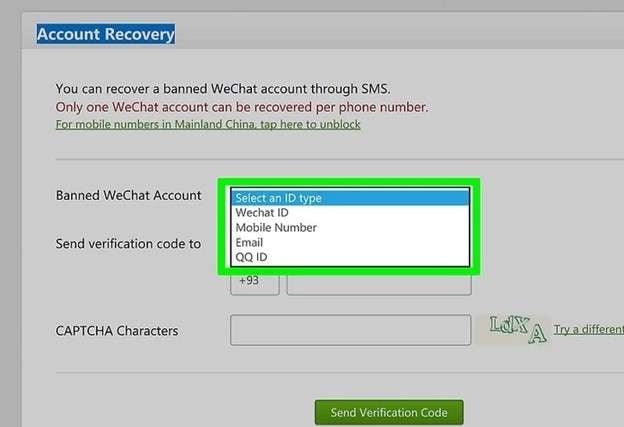
Task: Follow the Mainland China tap here to unblock link
Action: tap(208, 125)
